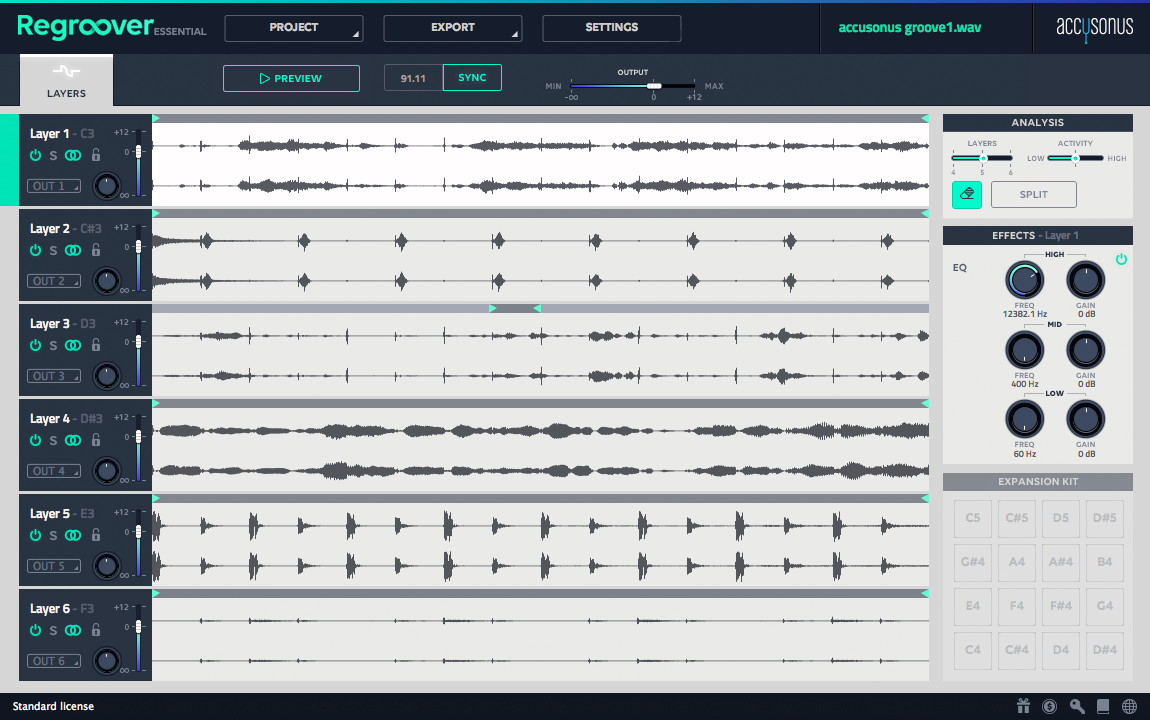Select expansion kit pad C5
The image size is (1150, 720).
coord(973,518)
